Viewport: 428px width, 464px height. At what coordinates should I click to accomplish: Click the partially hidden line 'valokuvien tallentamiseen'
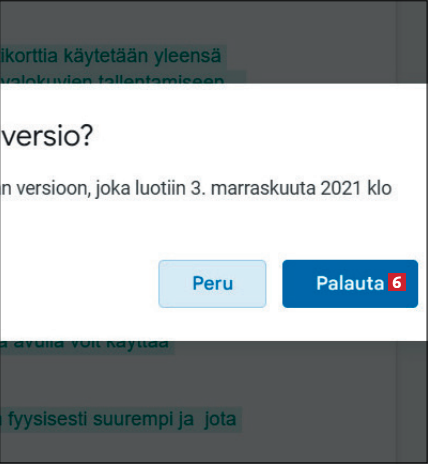tap(112, 81)
